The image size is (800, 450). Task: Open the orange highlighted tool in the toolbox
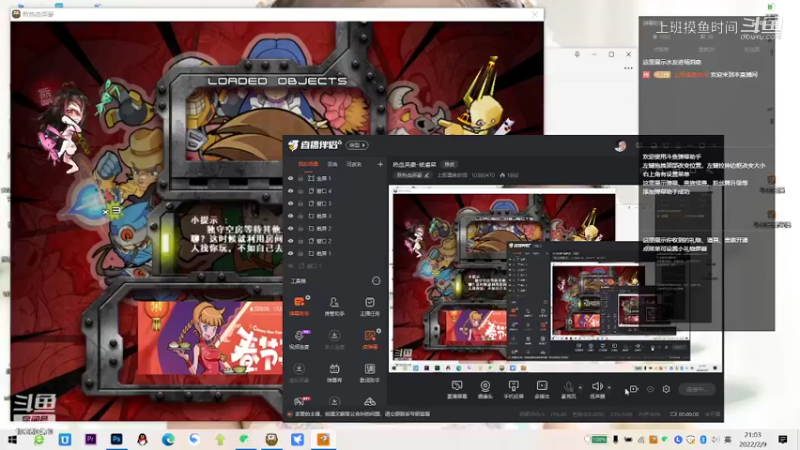[369, 339]
